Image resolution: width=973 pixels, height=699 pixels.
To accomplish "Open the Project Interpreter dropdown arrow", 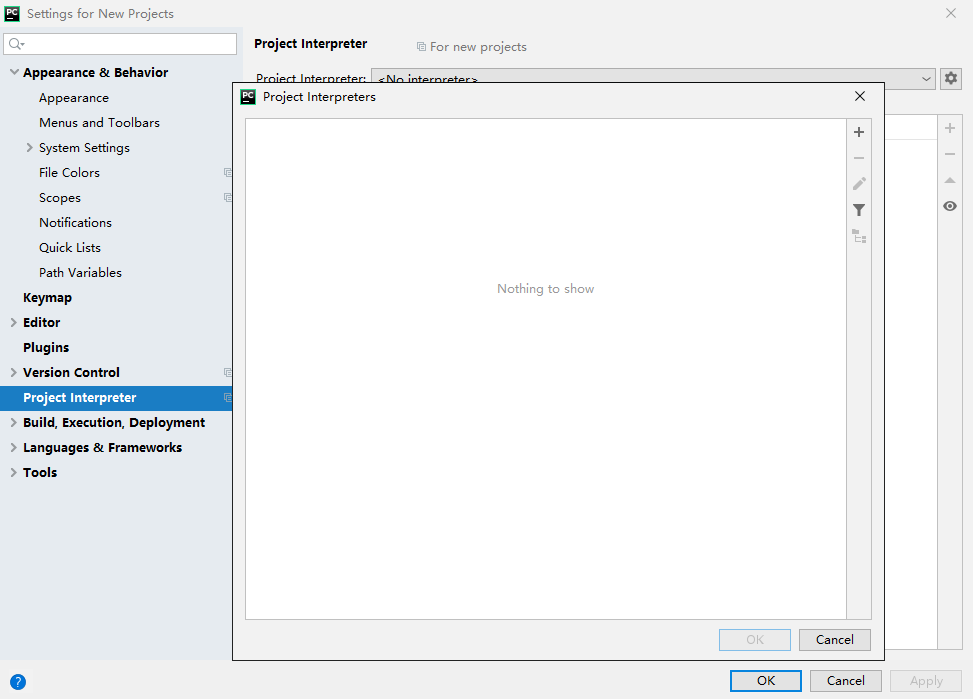I will click(926, 79).
